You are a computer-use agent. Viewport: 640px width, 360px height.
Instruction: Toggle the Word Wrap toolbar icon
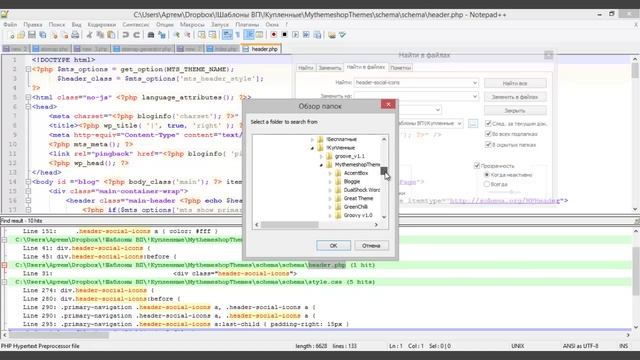click(227, 36)
